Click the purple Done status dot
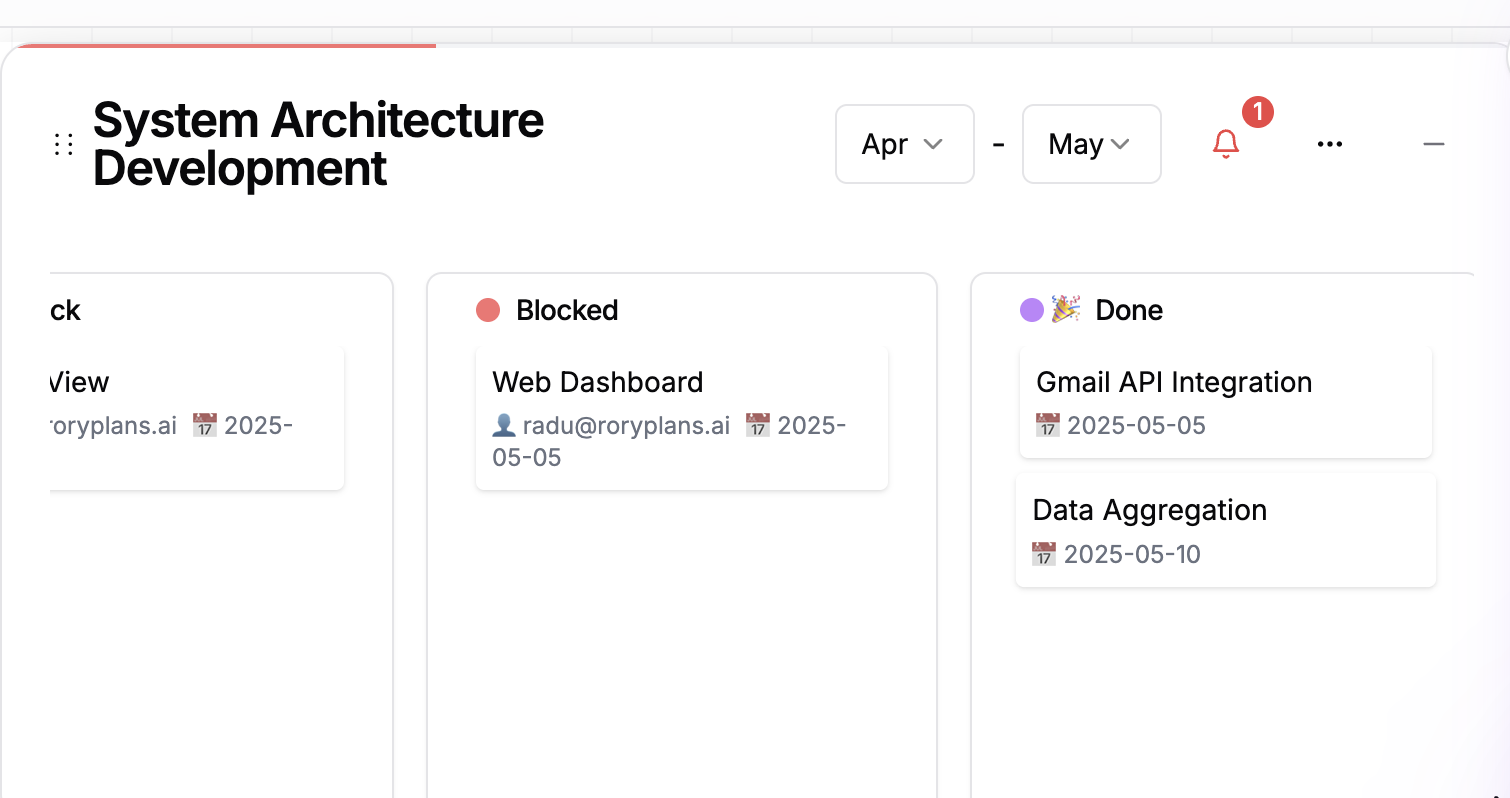1510x798 pixels. point(1031,310)
